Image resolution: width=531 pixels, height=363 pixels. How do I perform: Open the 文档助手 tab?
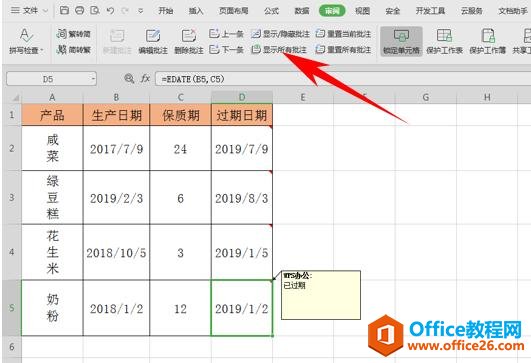(x=513, y=11)
